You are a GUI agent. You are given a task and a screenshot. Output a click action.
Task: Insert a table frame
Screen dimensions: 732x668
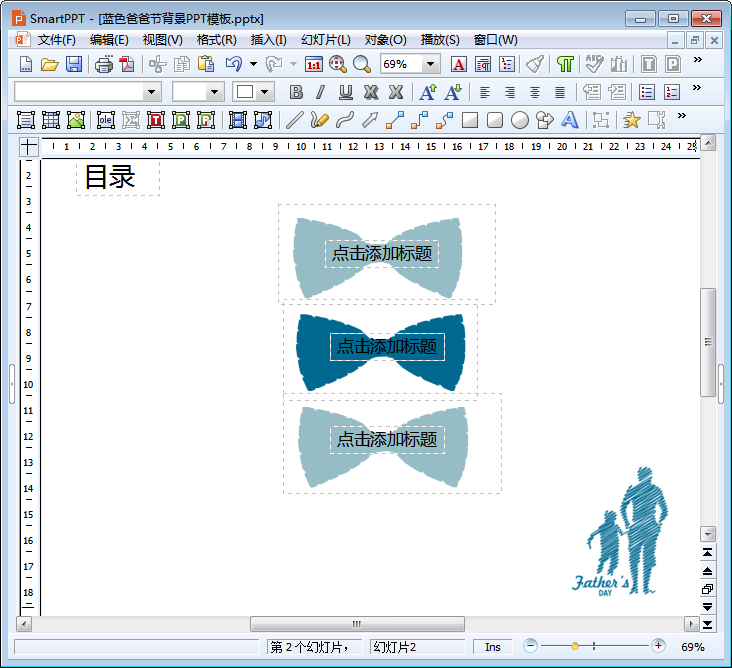click(51, 120)
